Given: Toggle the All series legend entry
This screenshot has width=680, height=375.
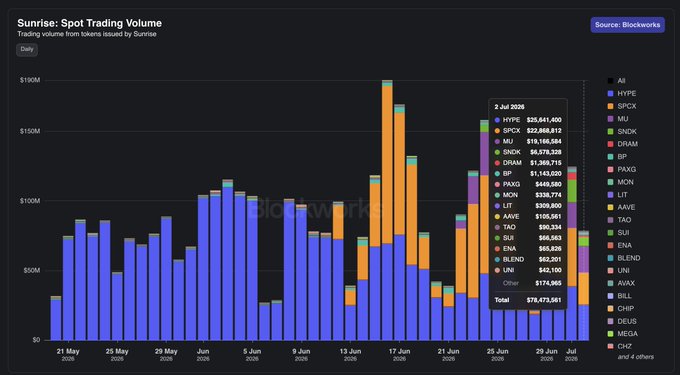Looking at the screenshot, I should 616,81.
